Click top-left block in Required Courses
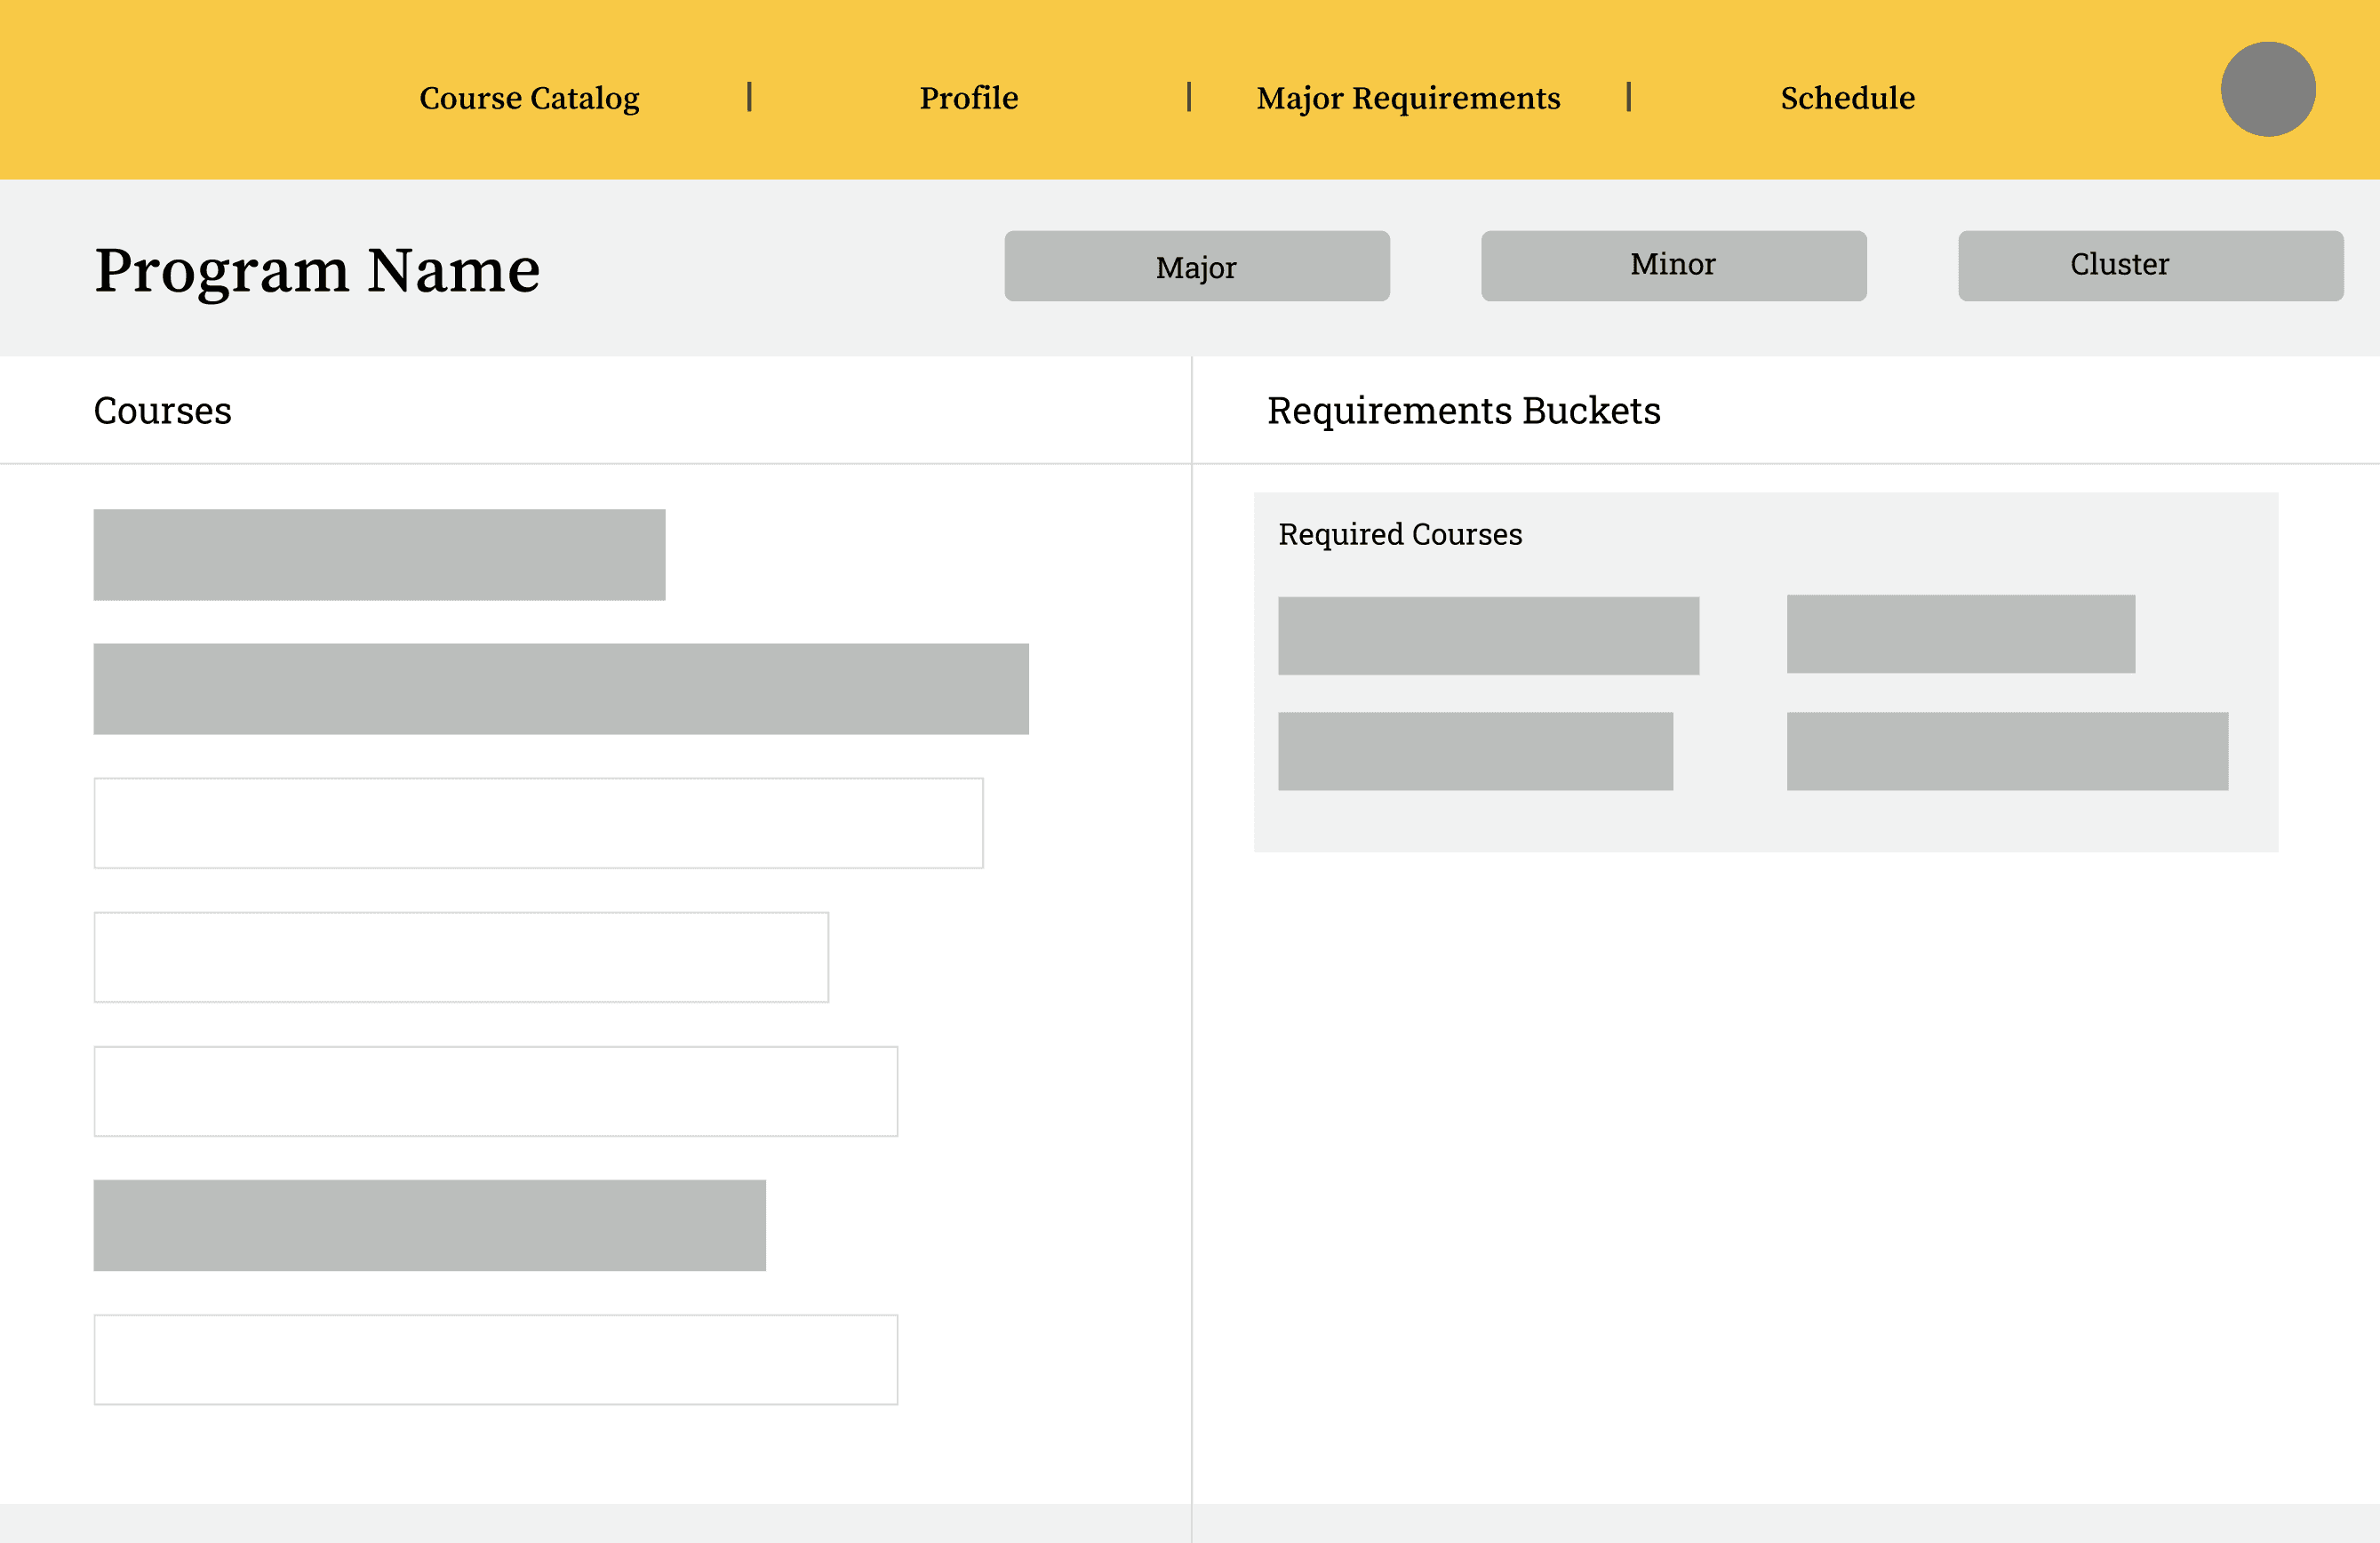 [1488, 636]
